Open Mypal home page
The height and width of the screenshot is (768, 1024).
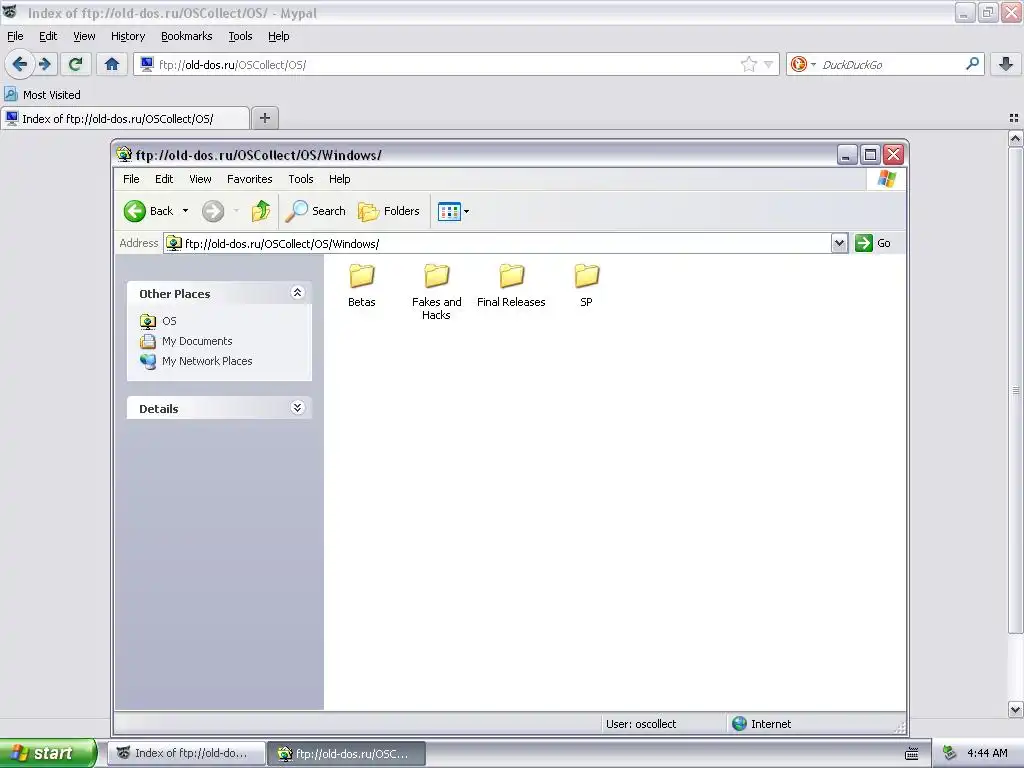[x=112, y=64]
